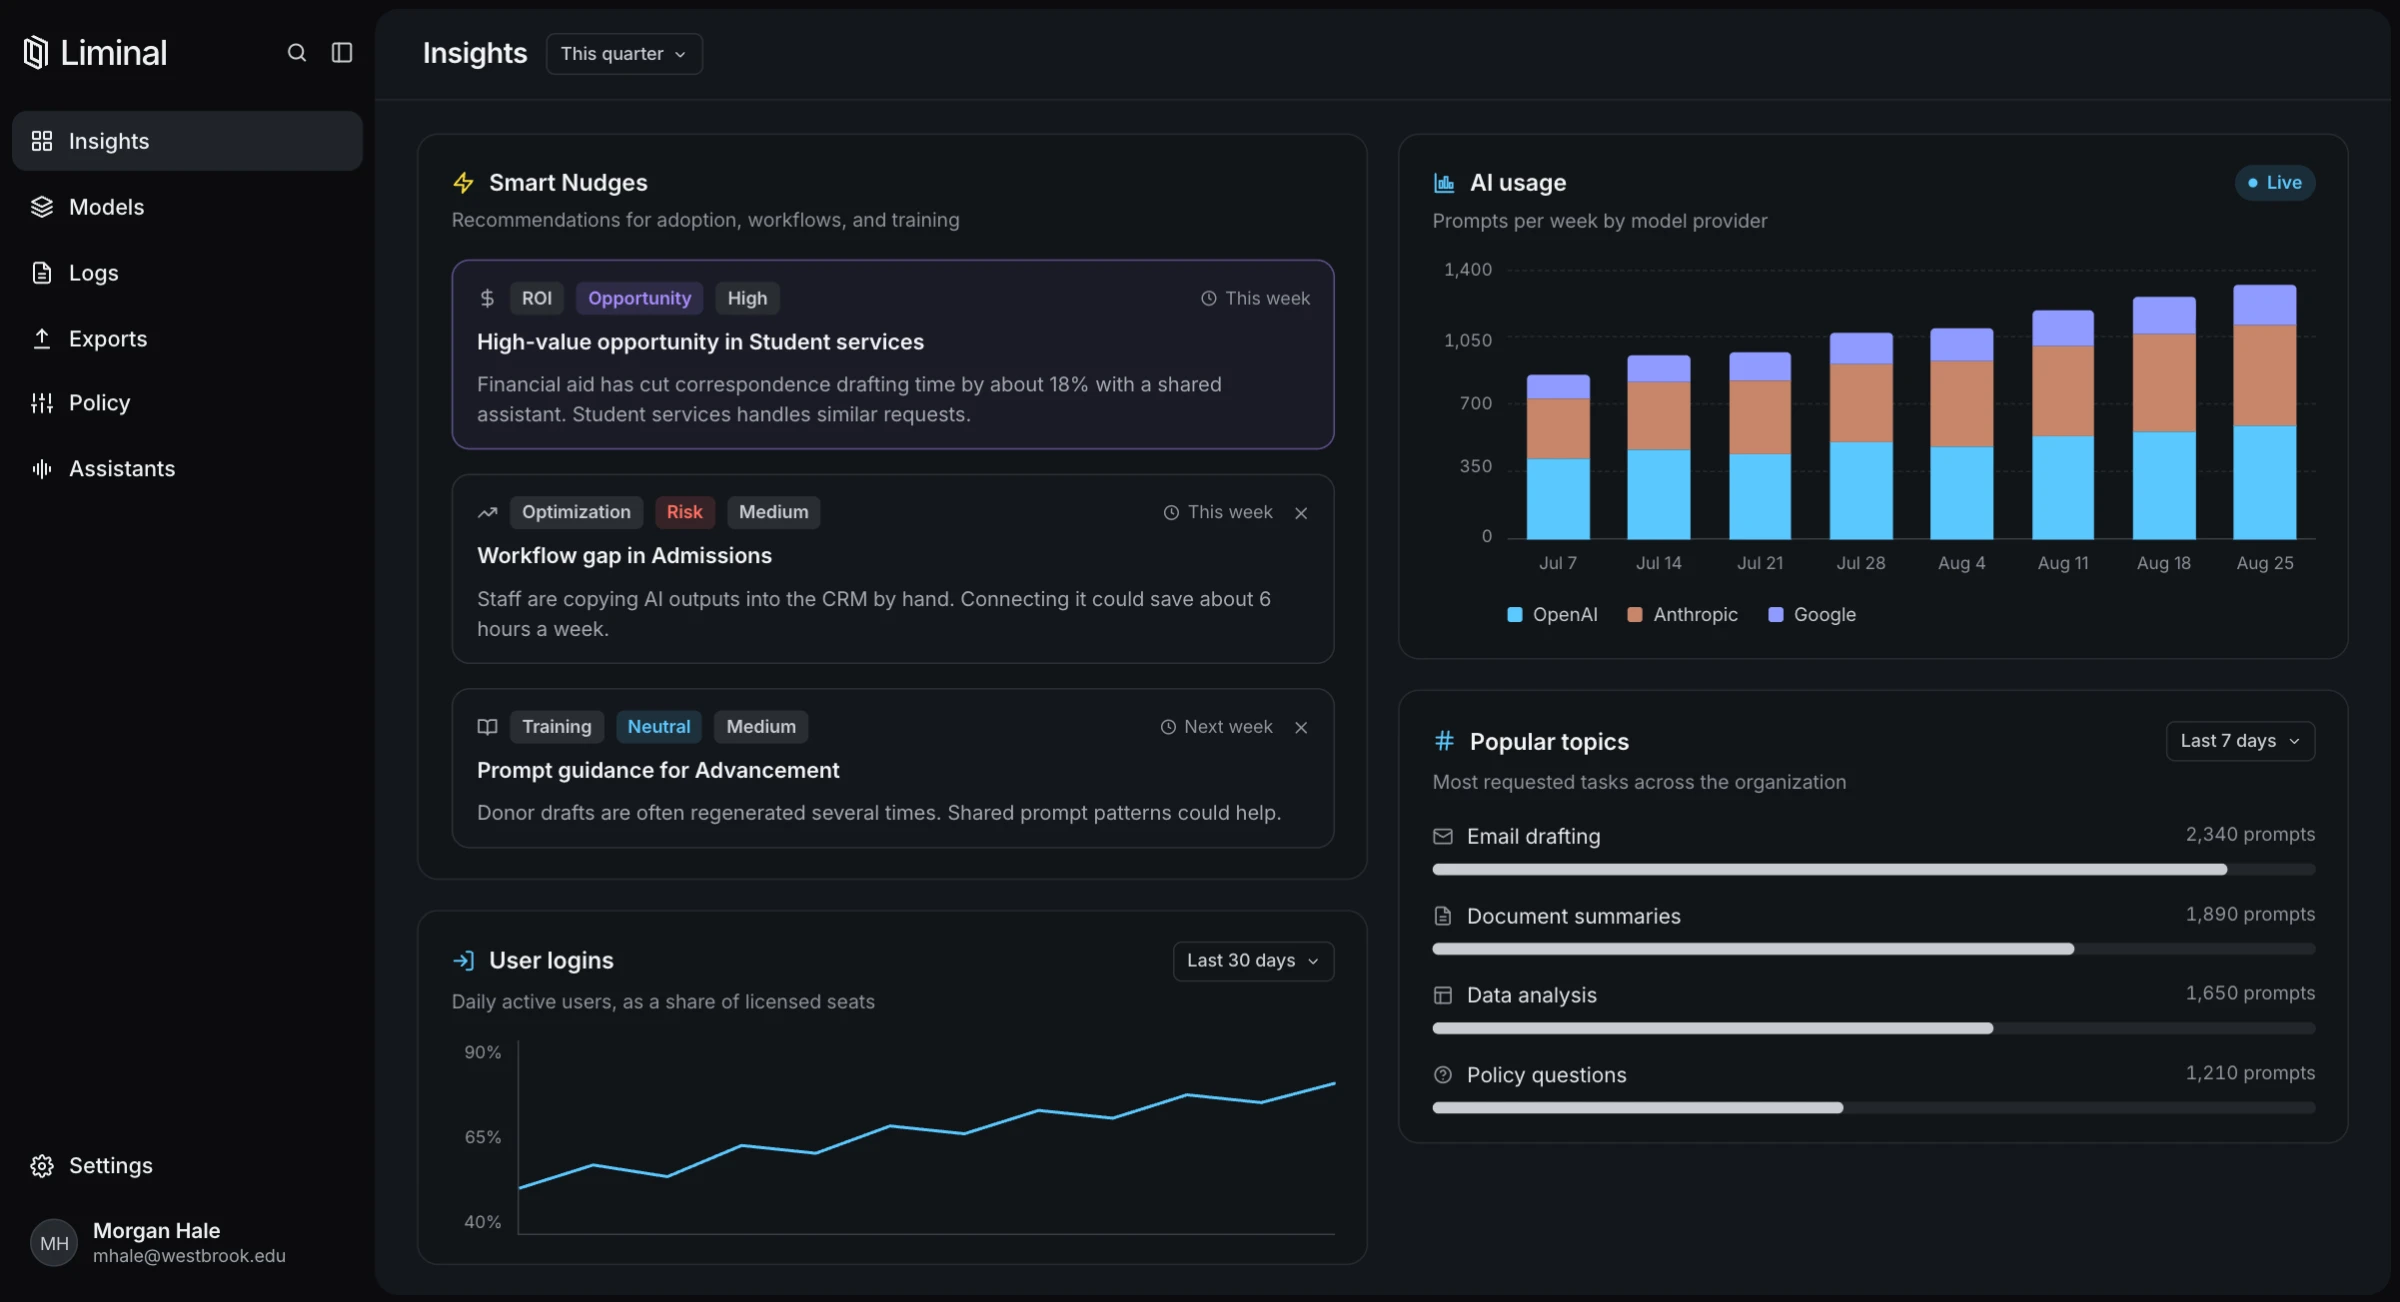This screenshot has height=1302, width=2400.
Task: Click the dollar sign ROI icon
Action: point(487,298)
